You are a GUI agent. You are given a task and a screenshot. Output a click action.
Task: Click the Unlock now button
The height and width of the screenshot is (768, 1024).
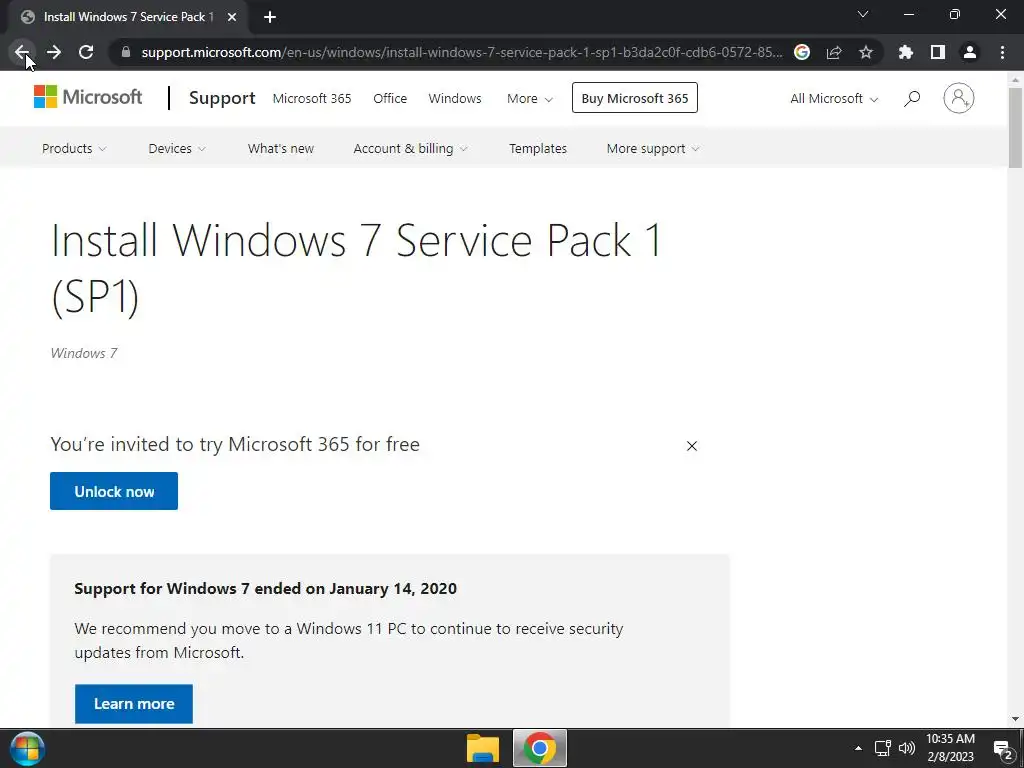pyautogui.click(x=114, y=491)
